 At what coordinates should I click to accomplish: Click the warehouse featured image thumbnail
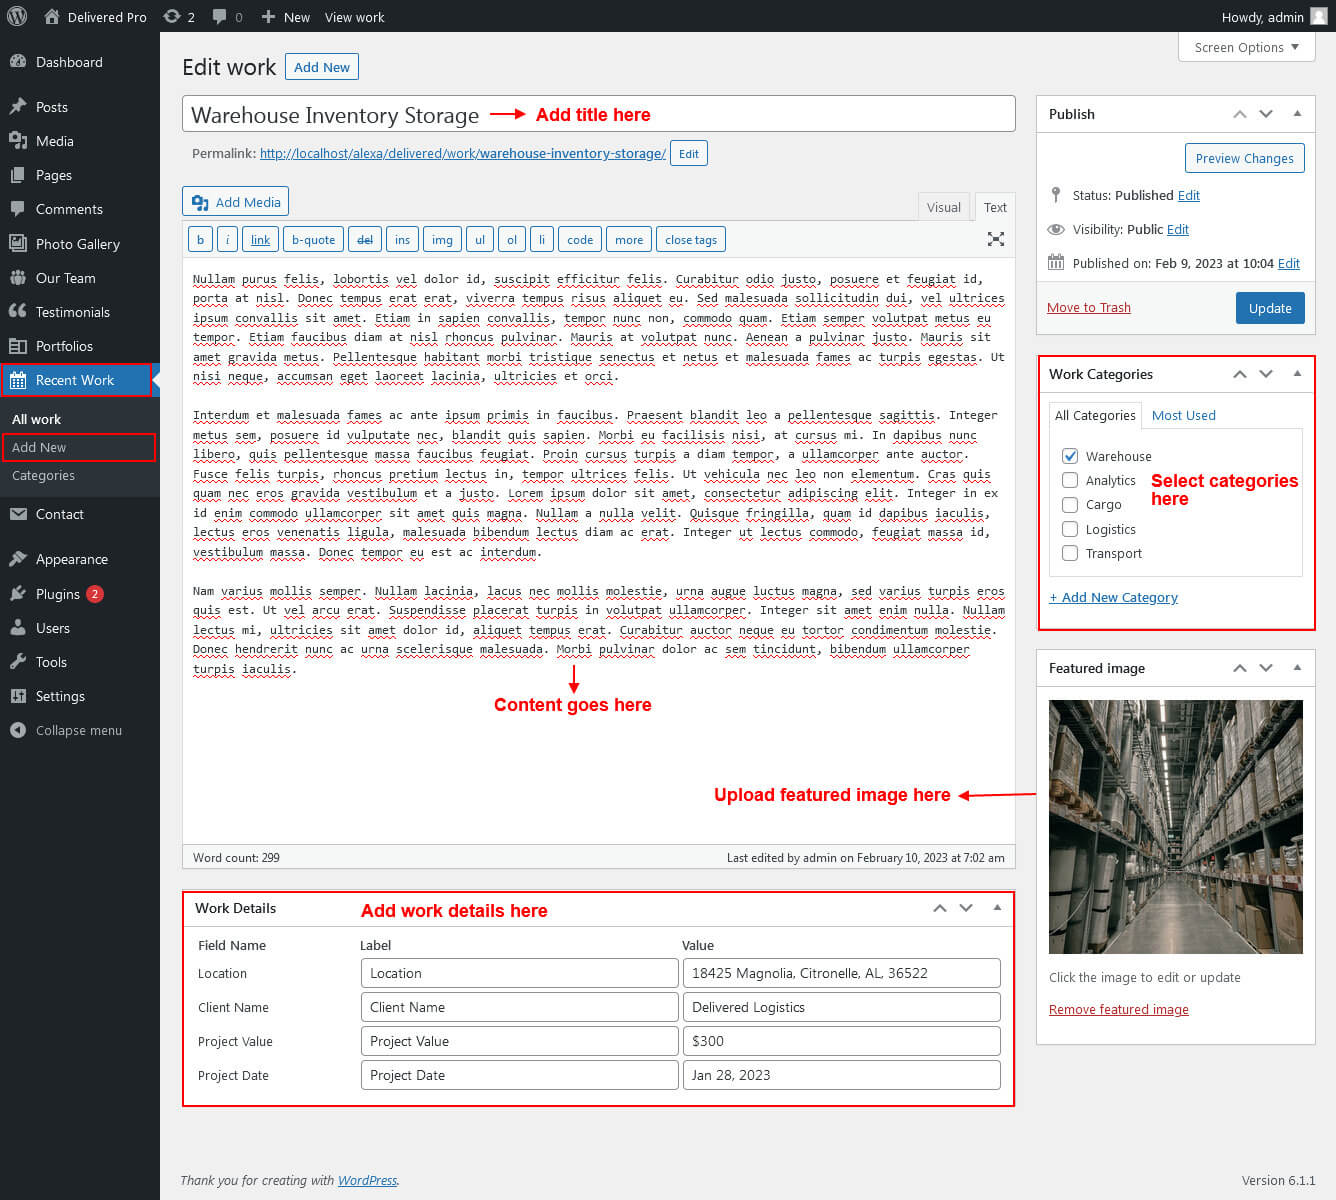click(1175, 826)
